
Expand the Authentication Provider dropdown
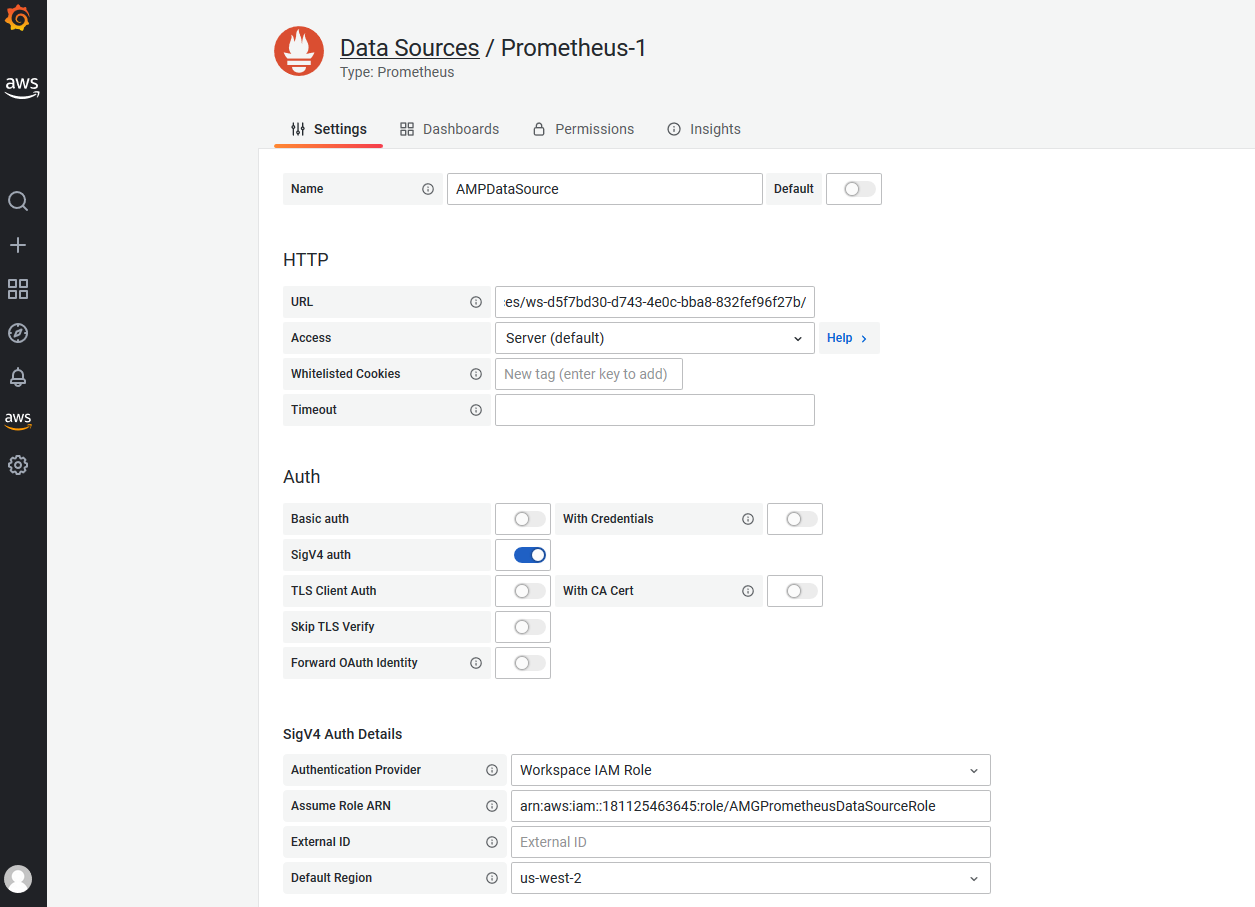[750, 770]
